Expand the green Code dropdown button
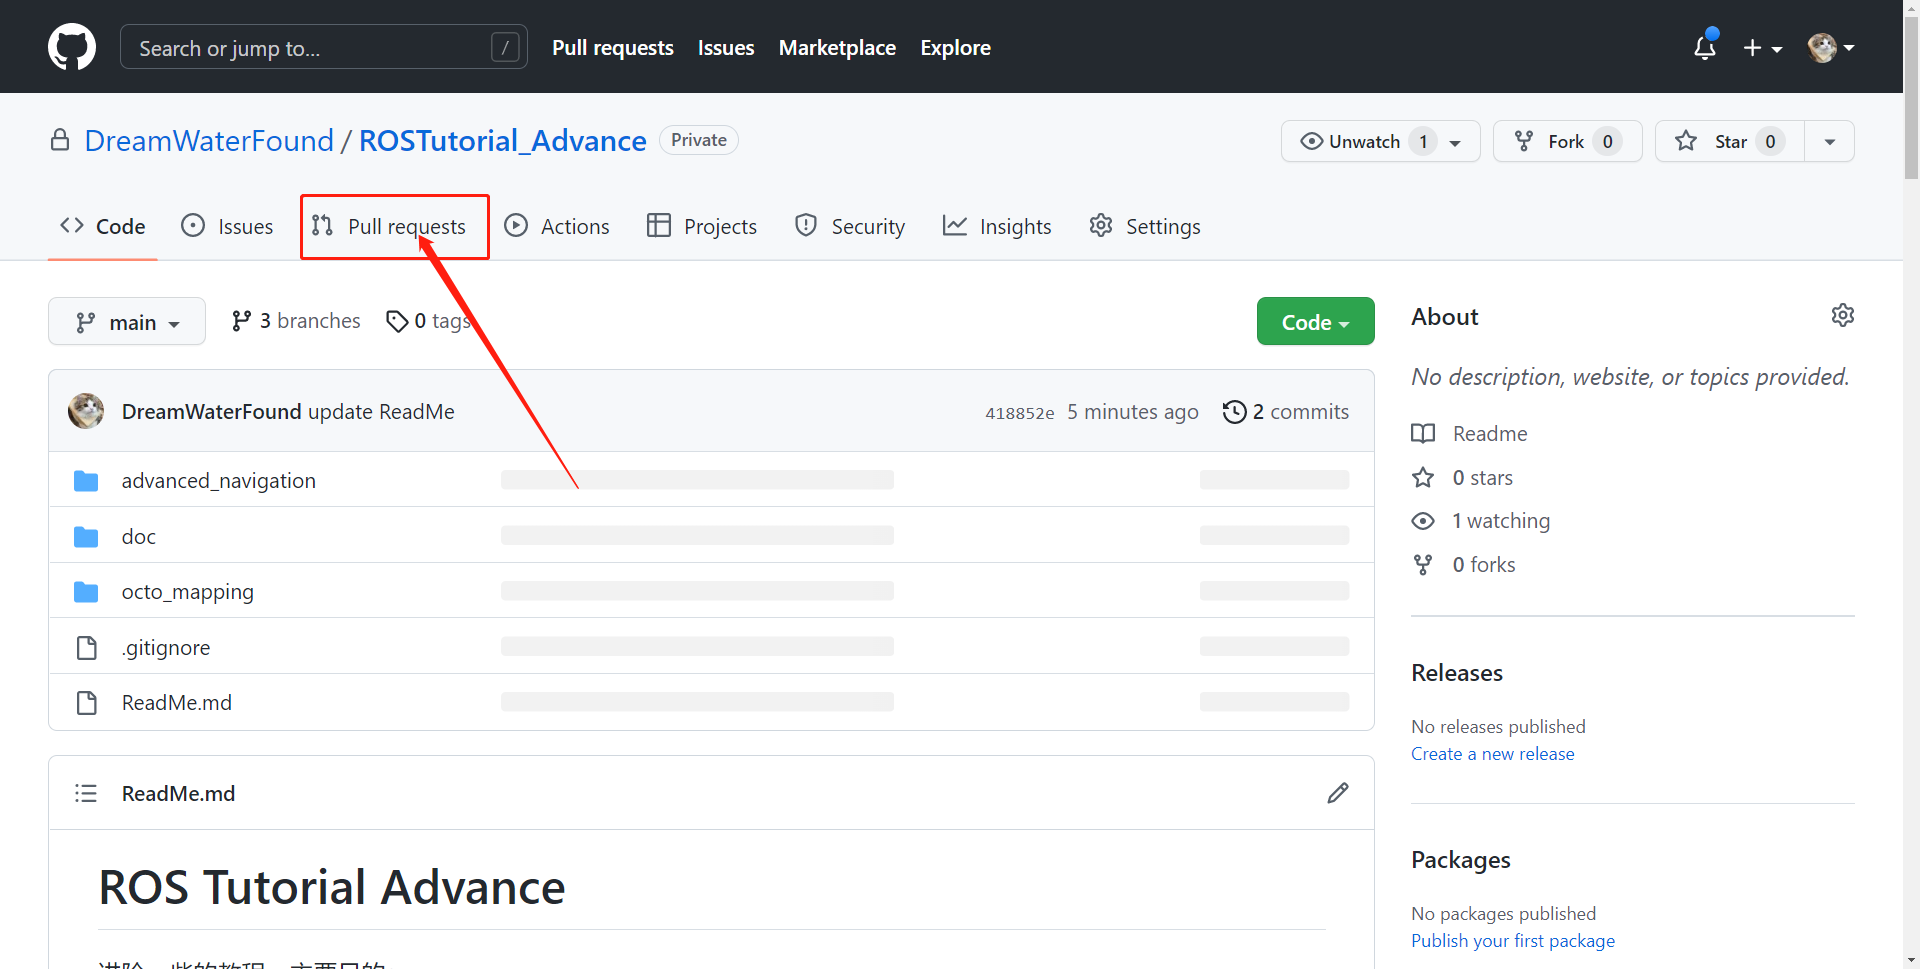Screen dimensions: 1920x969 pos(1315,321)
